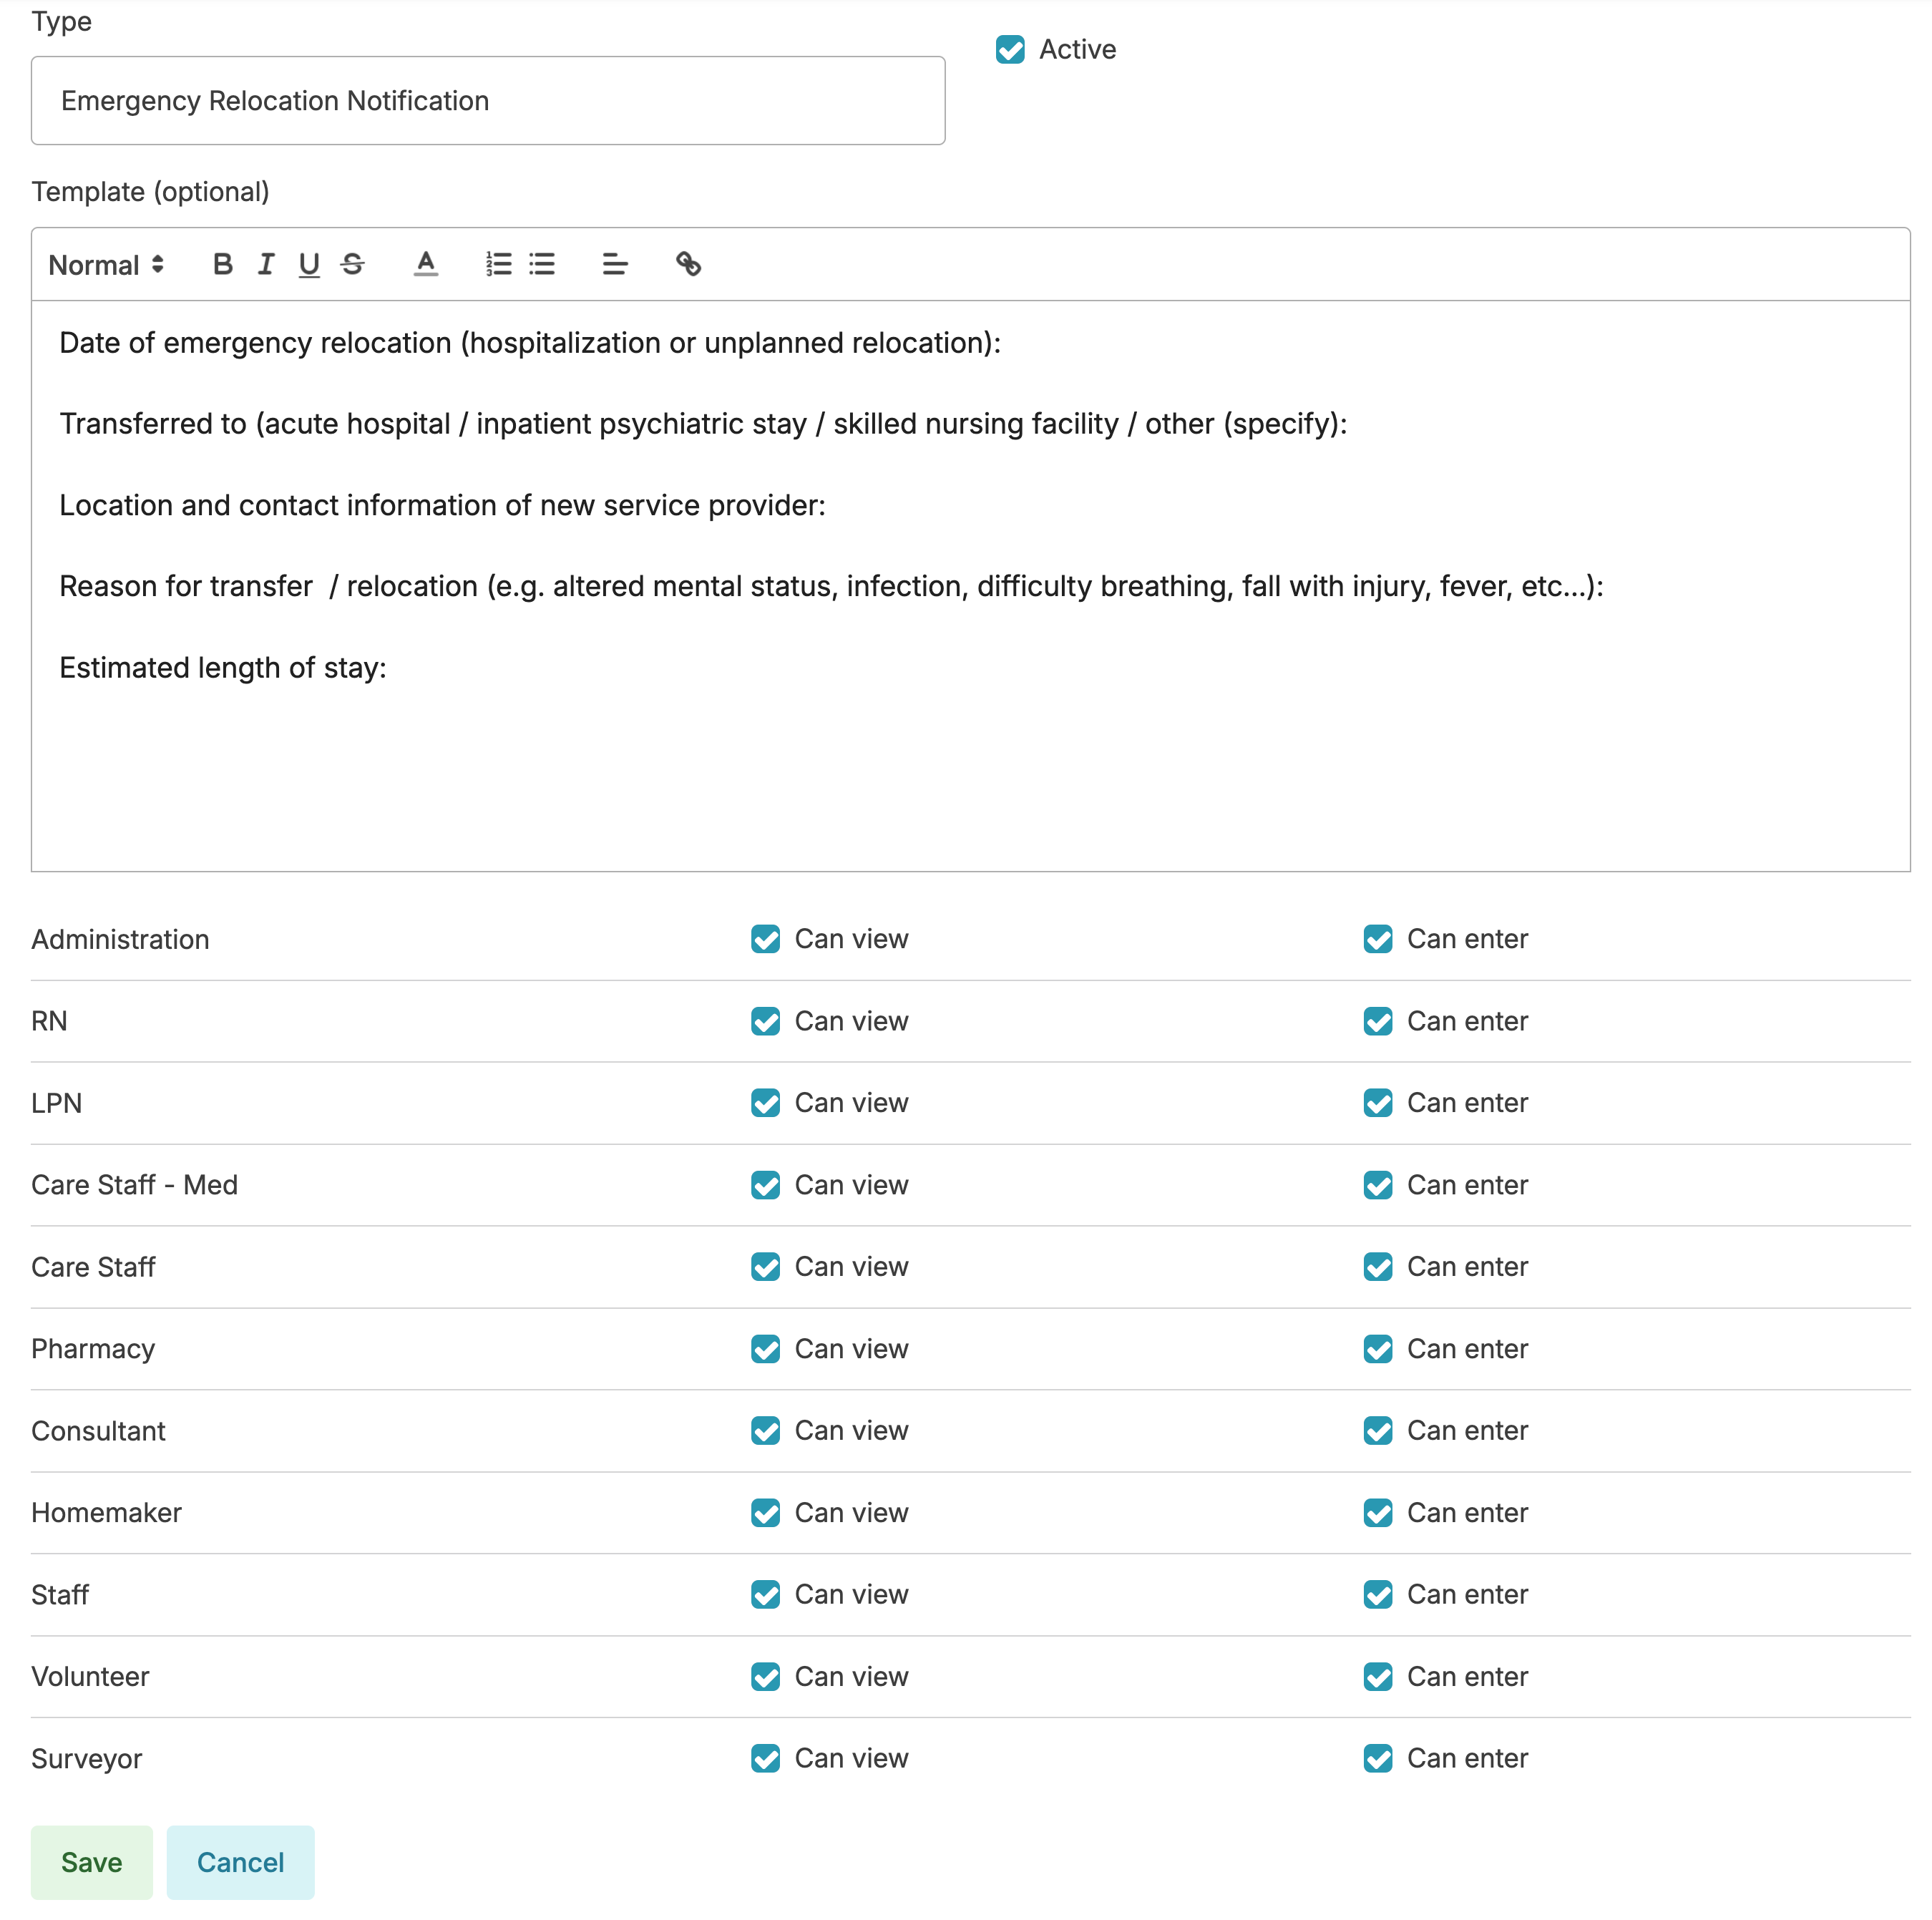
Task: Toggle Can view for Care Staff - Med
Action: 766,1184
